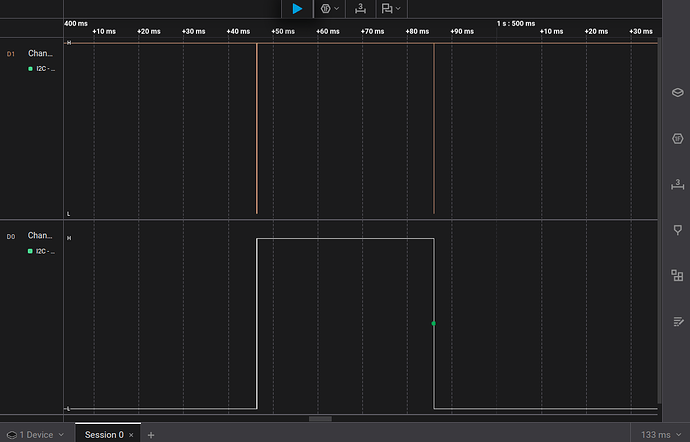Select the D0 channel label
This screenshot has height=442, width=690.
click(x=11, y=236)
